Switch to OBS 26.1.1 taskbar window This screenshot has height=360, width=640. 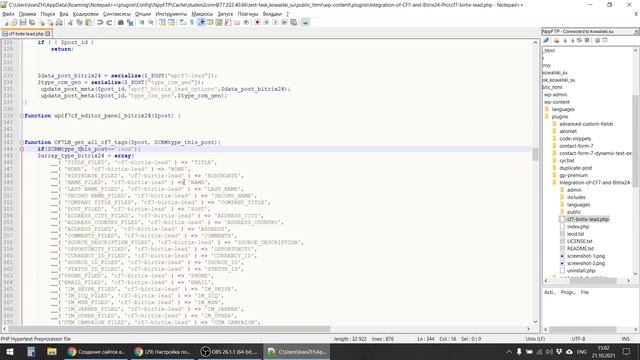coord(229,352)
